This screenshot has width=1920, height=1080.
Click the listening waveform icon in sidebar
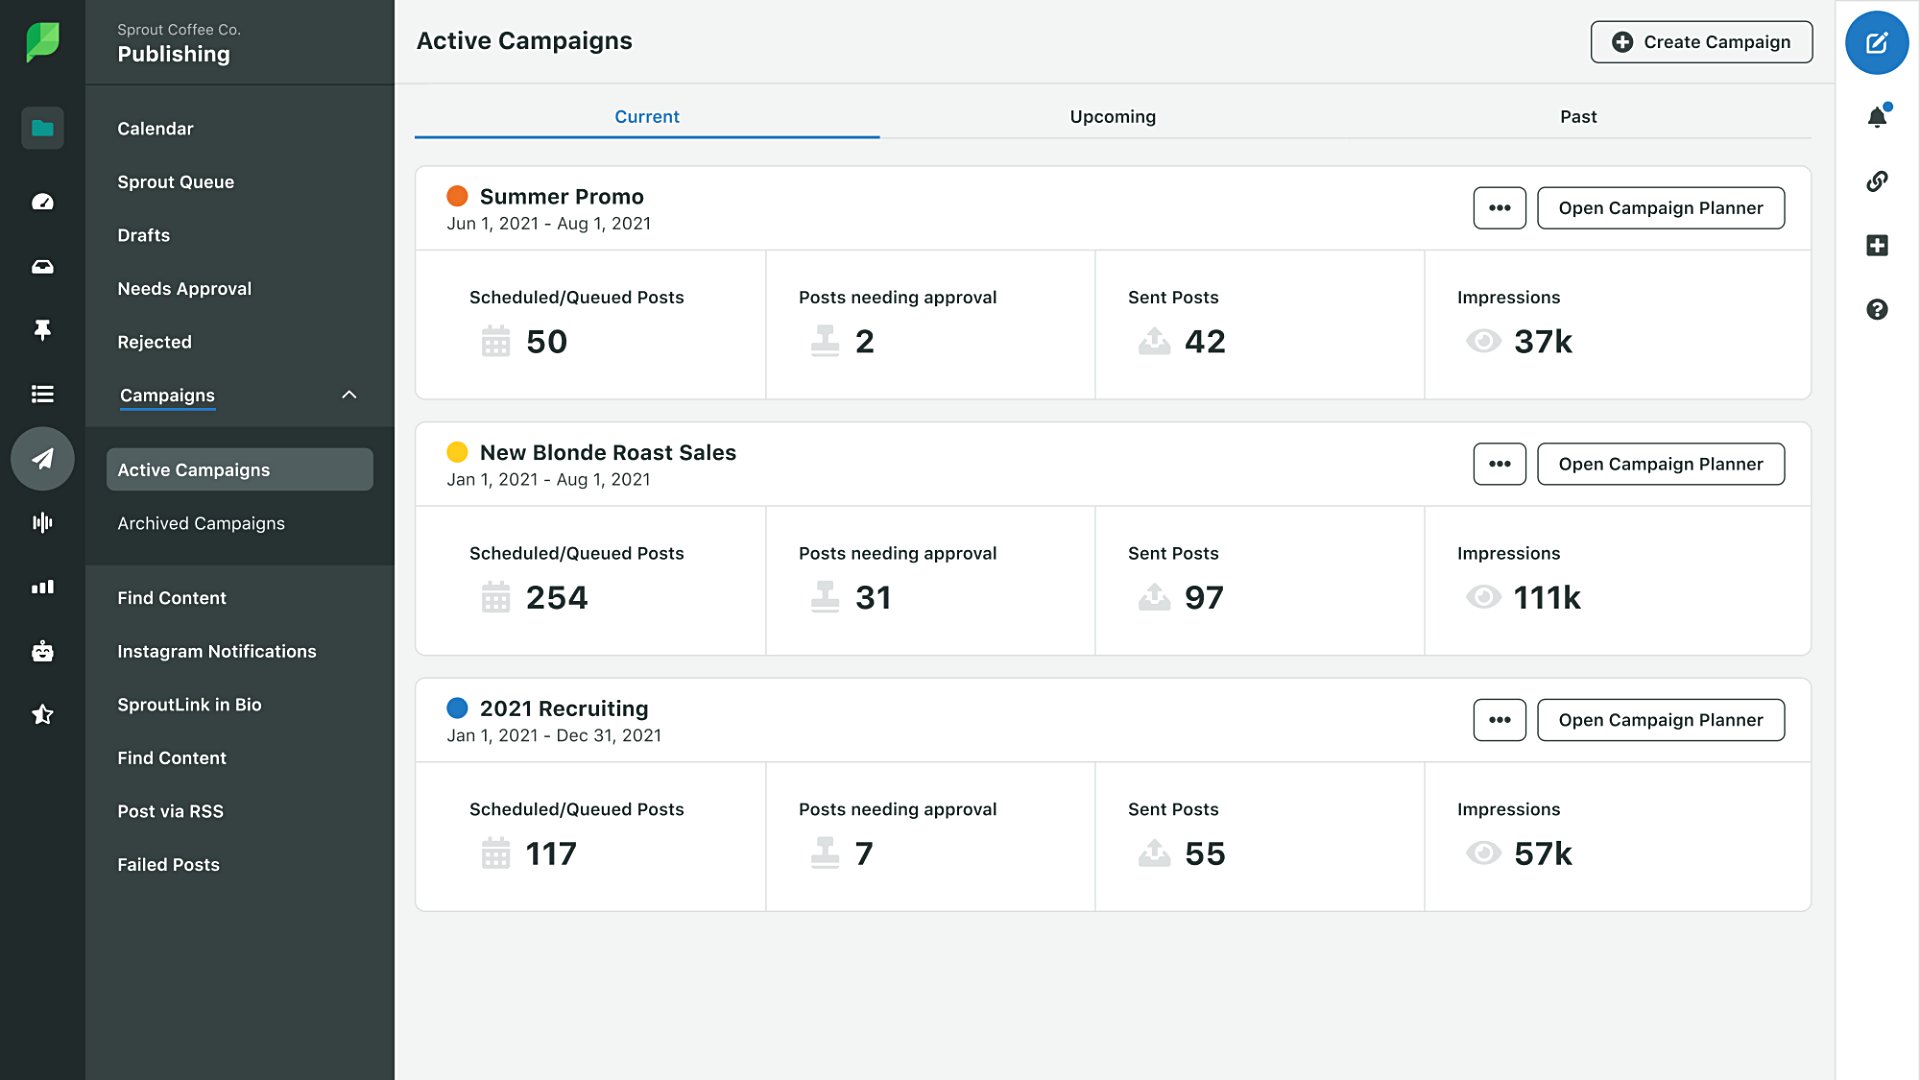tap(42, 522)
